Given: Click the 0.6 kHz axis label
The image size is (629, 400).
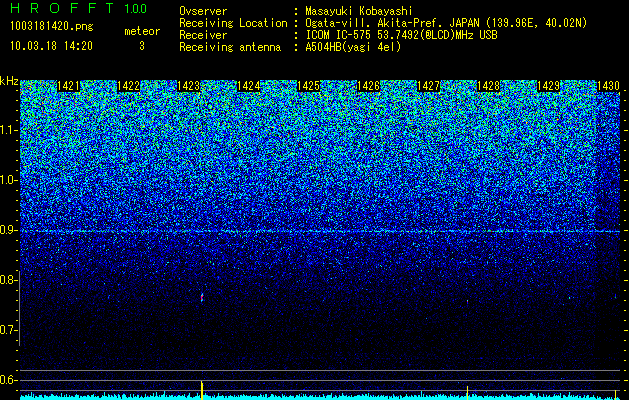Looking at the screenshot, I should 9,380.
